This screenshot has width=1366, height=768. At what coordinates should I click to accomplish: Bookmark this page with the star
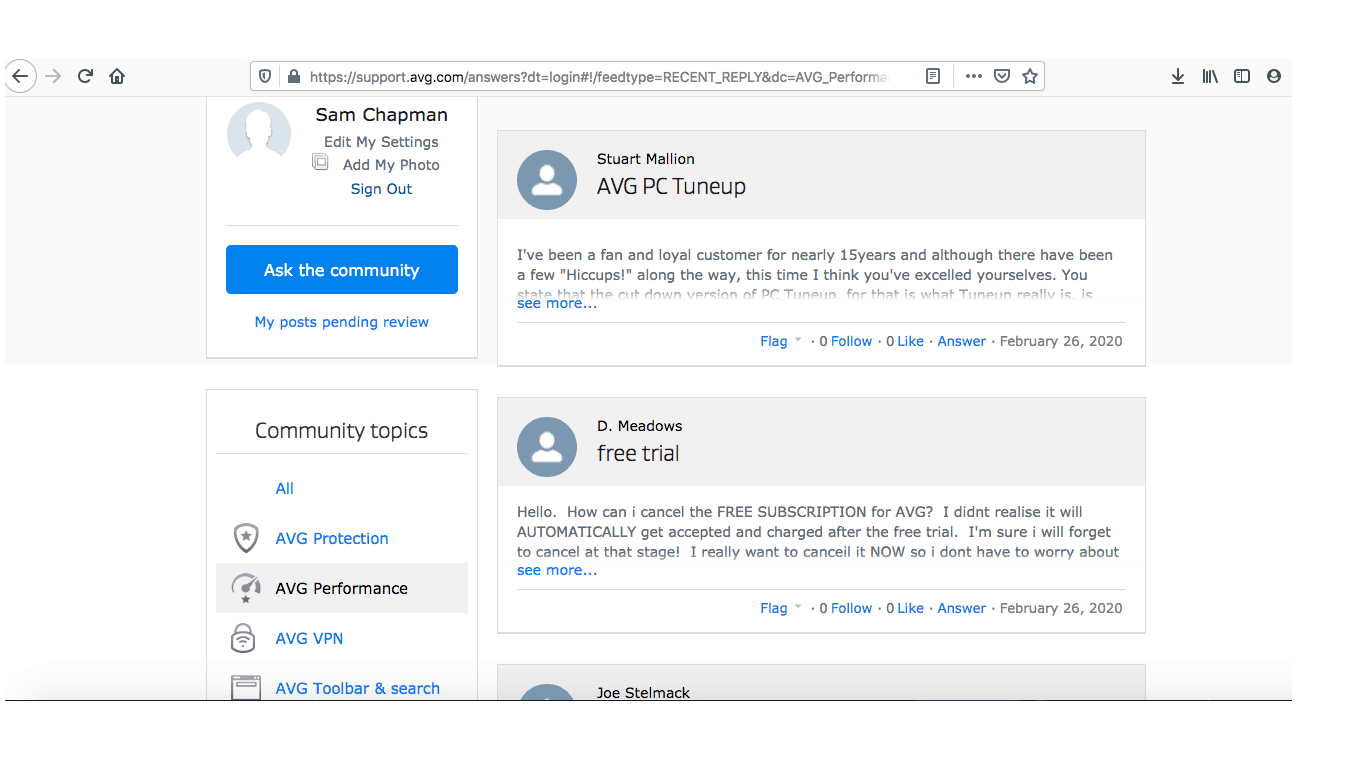1030,76
